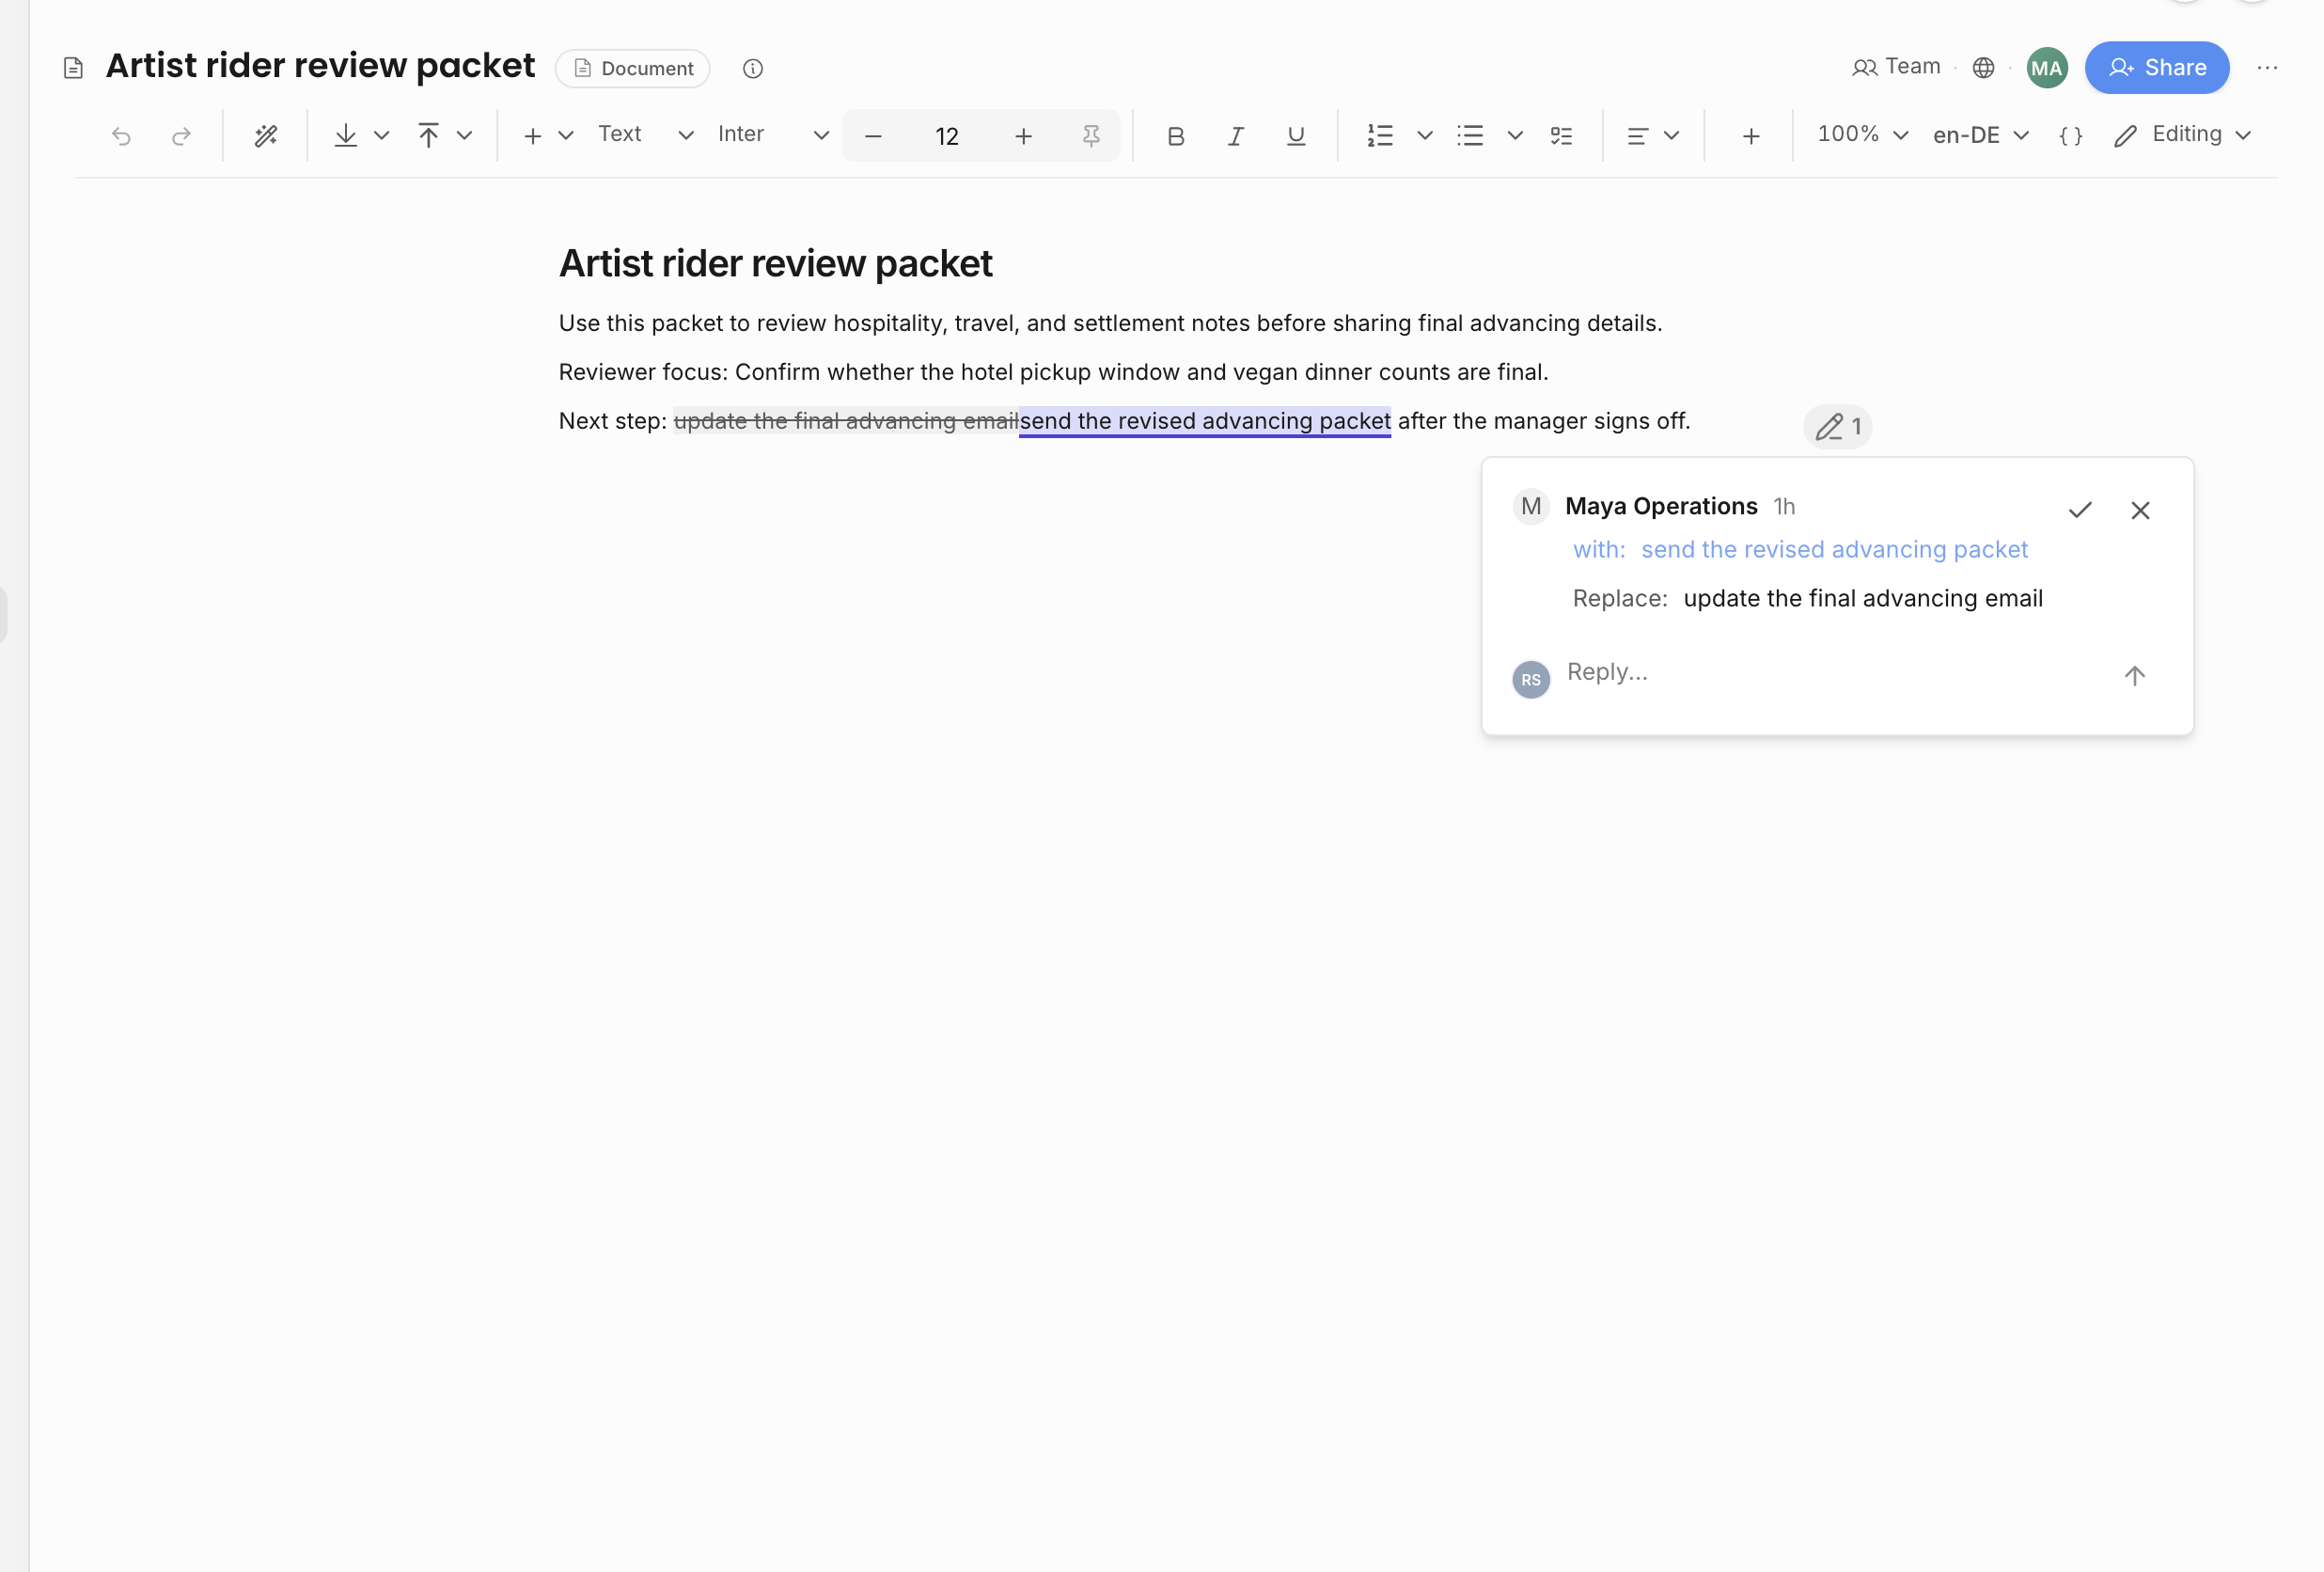
Task: Redo the last action
Action: [x=181, y=136]
